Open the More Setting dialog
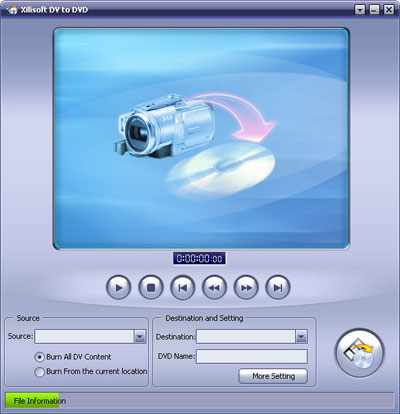Screen dimensions: 400x414 (273, 376)
